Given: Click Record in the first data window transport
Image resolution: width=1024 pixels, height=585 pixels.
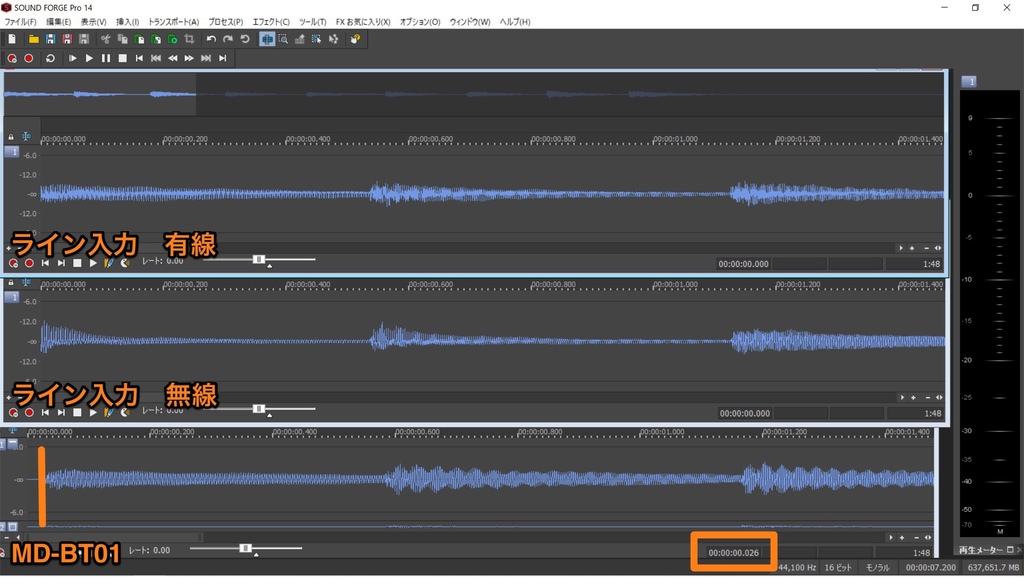Looking at the screenshot, I should (x=29, y=263).
